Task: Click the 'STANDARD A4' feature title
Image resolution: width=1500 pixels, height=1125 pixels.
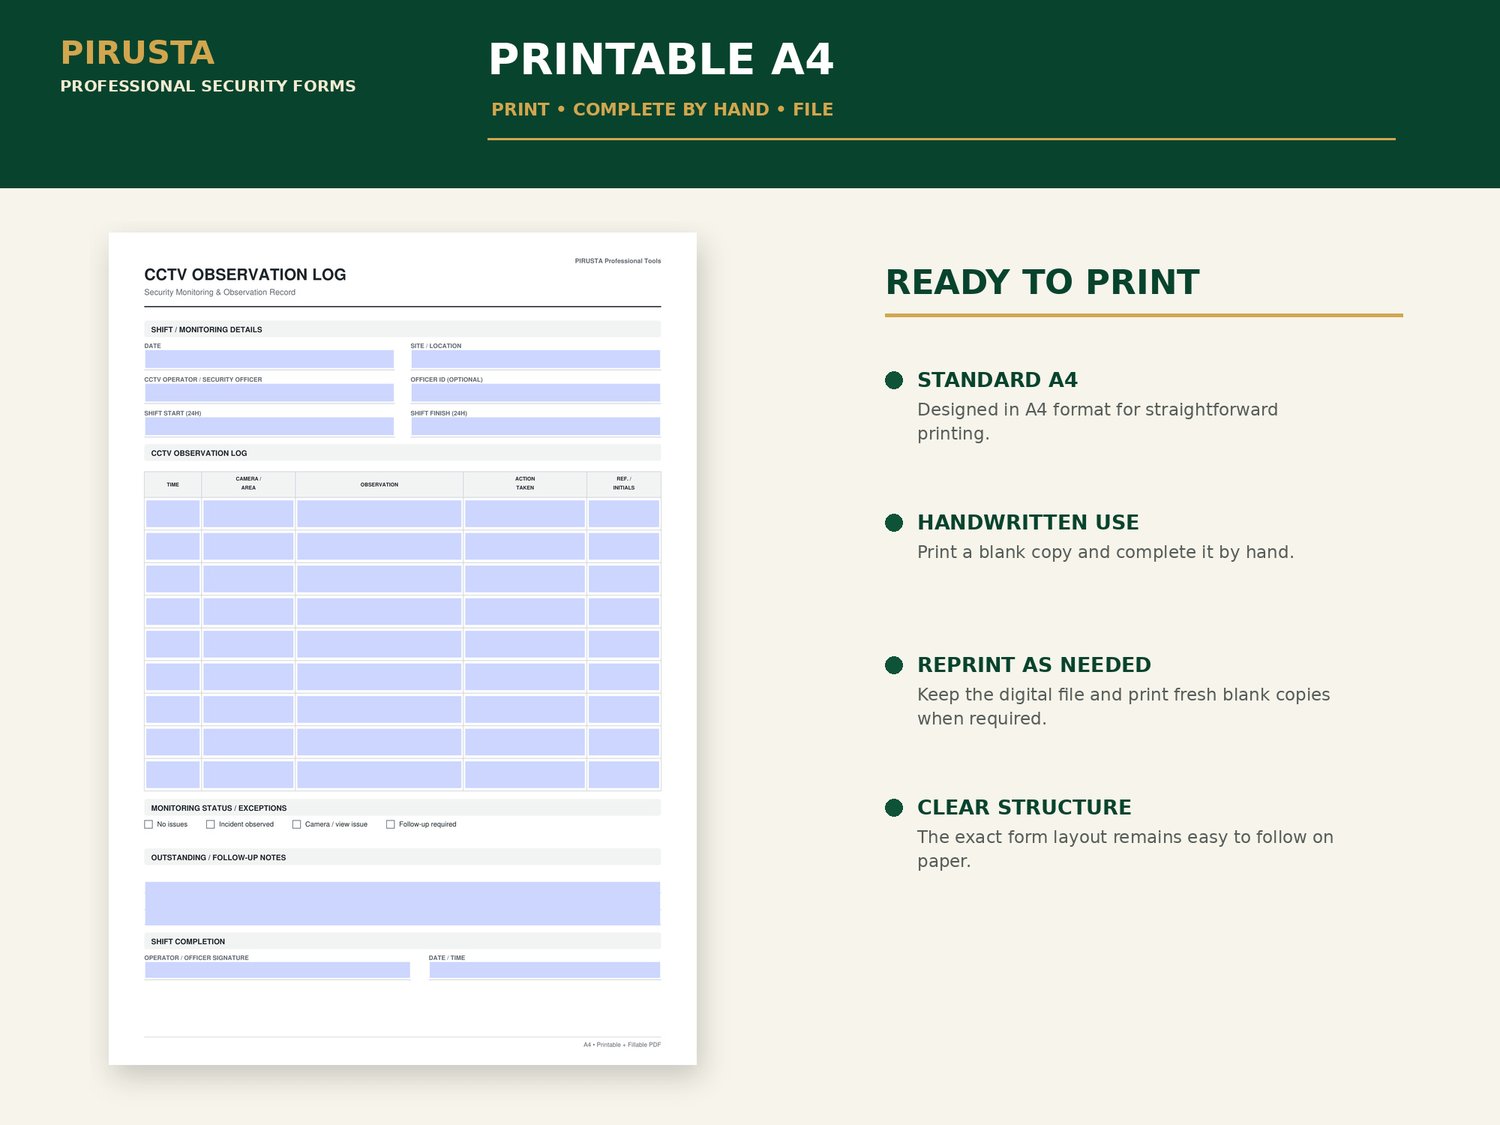Action: [x=997, y=380]
